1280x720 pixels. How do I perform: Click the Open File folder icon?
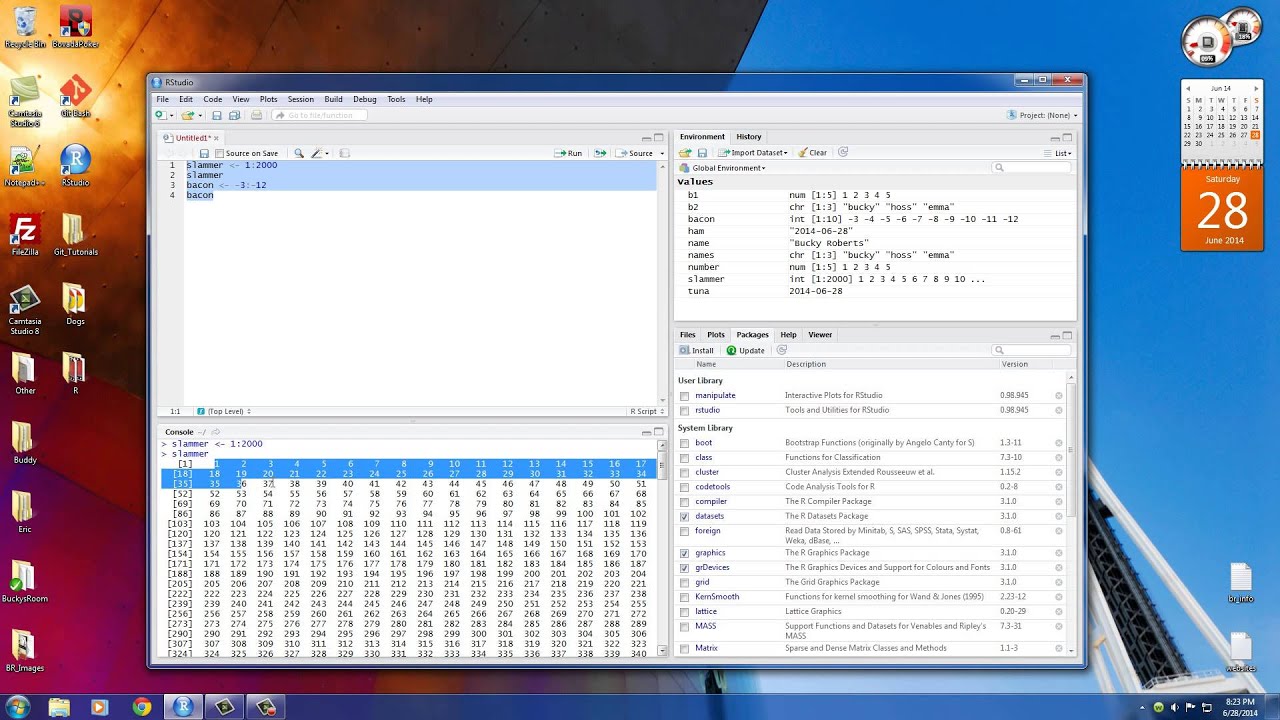point(187,115)
